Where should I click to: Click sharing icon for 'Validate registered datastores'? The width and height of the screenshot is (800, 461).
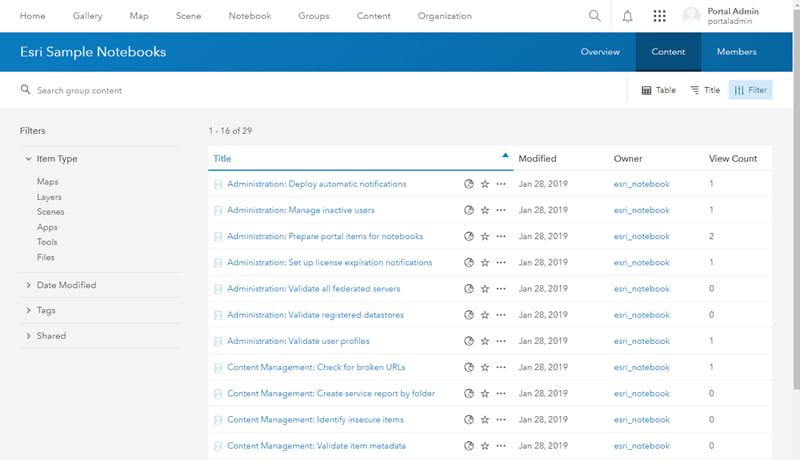tap(469, 315)
